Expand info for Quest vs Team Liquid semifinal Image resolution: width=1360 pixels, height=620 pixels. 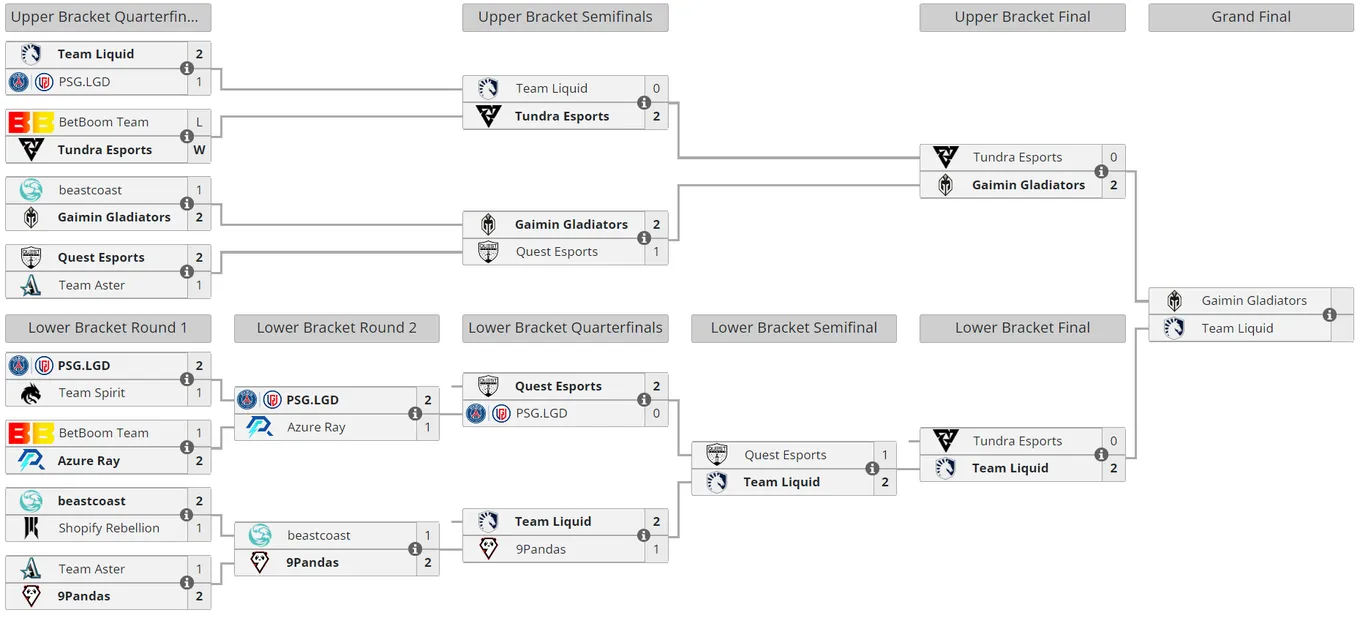point(872,468)
